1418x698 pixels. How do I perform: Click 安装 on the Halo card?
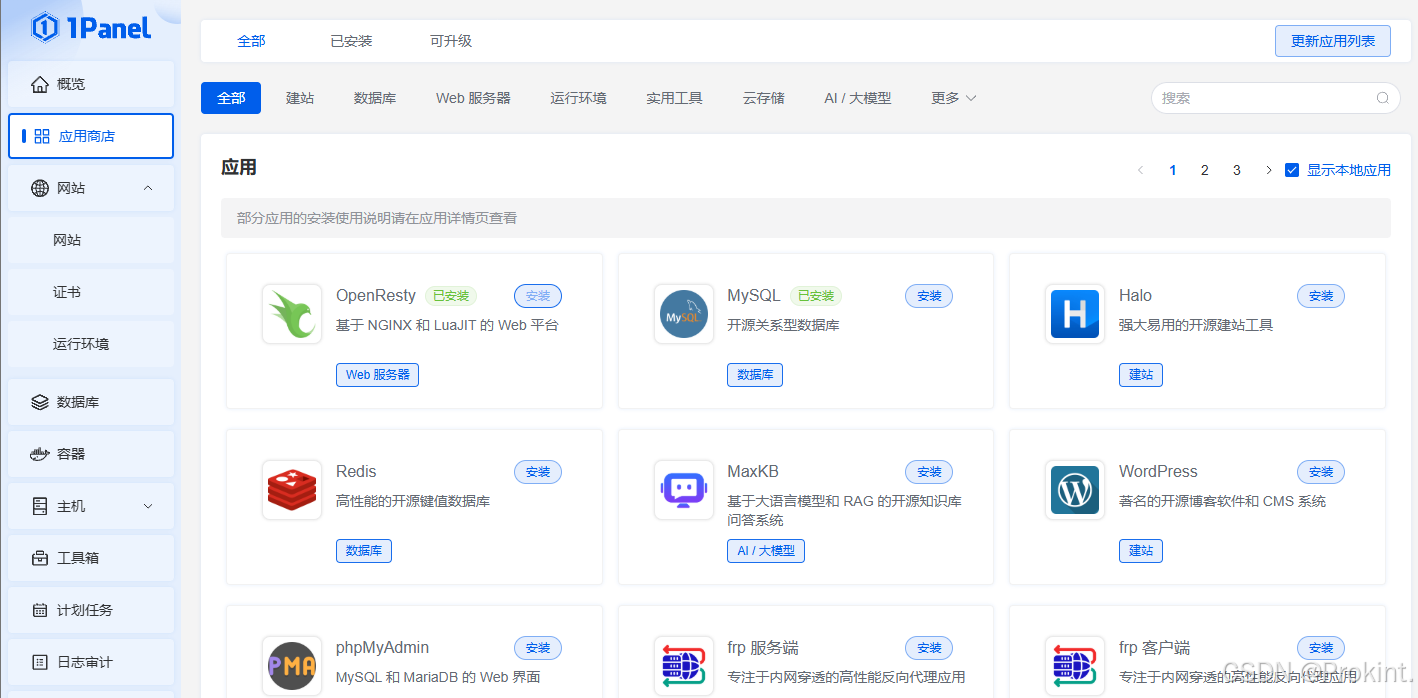coord(1321,296)
